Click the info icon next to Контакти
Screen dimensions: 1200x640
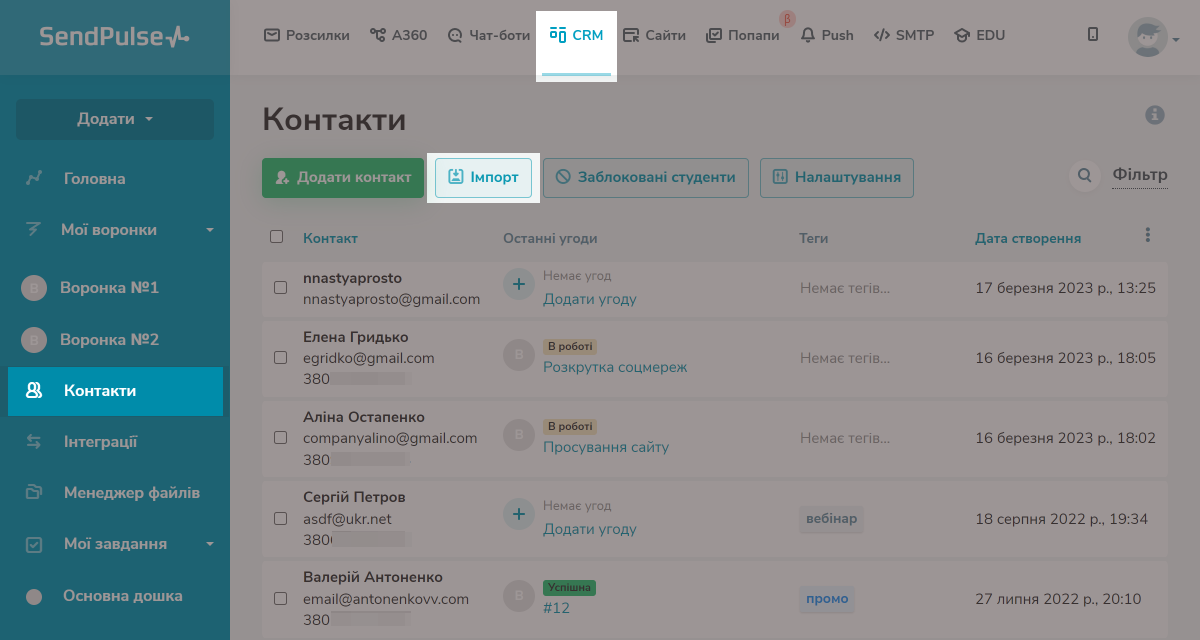[1155, 115]
